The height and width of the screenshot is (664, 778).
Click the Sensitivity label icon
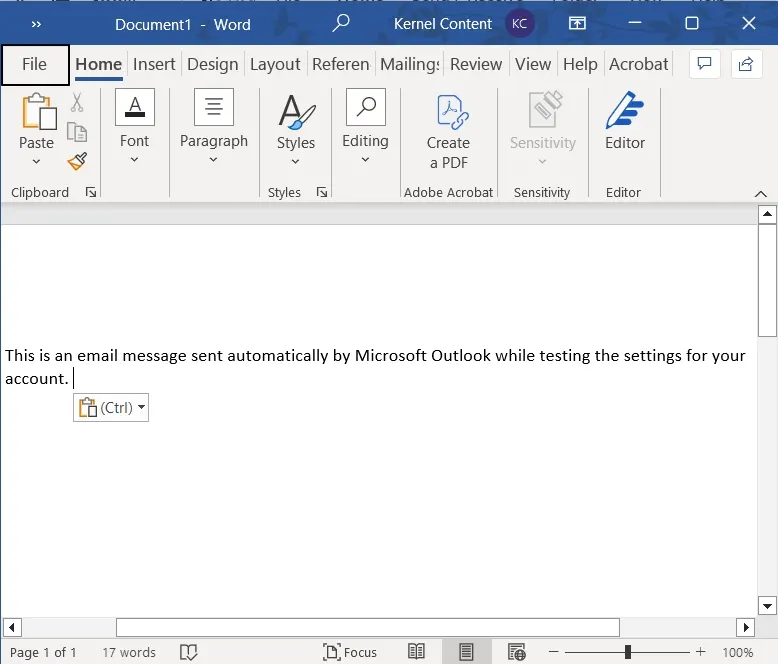(x=545, y=109)
